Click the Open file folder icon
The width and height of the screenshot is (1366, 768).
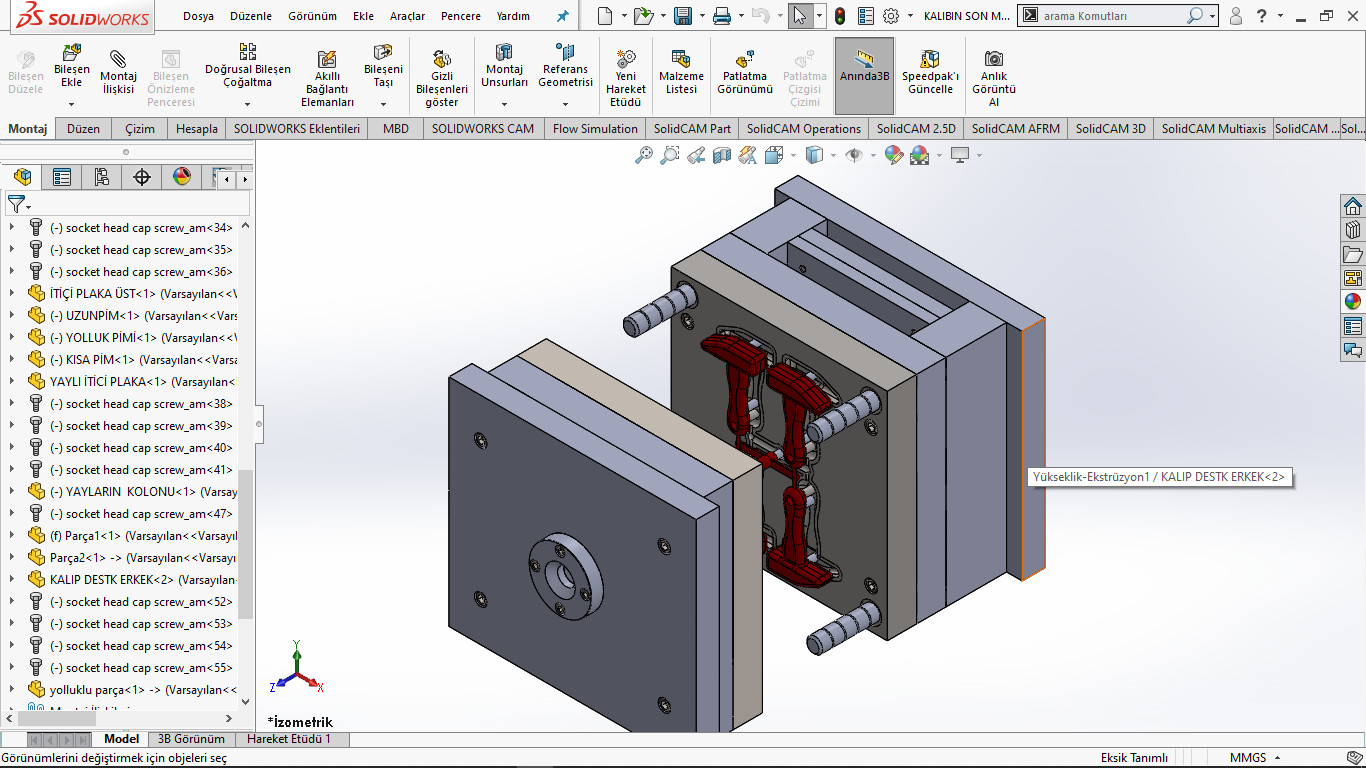(643, 16)
